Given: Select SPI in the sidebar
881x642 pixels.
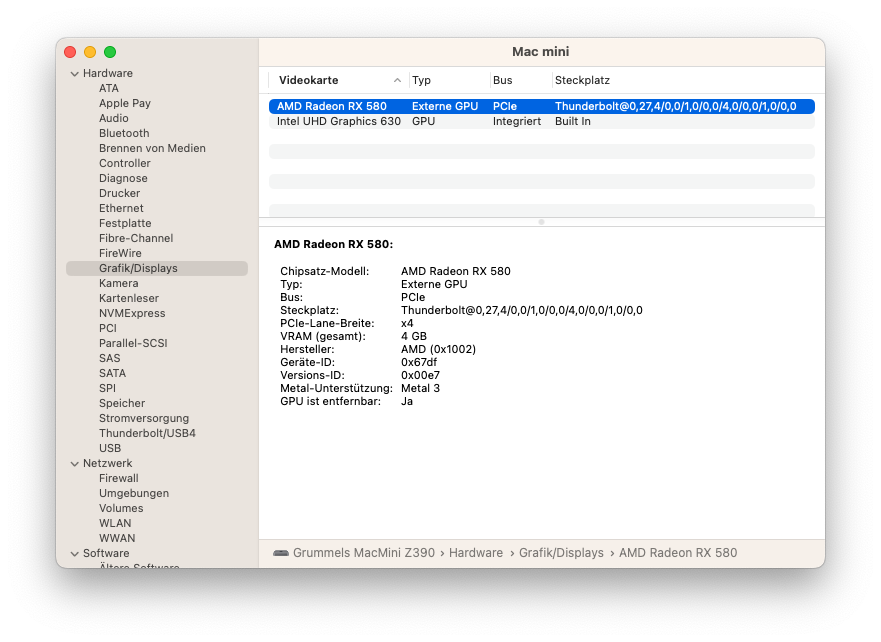Looking at the screenshot, I should (107, 388).
